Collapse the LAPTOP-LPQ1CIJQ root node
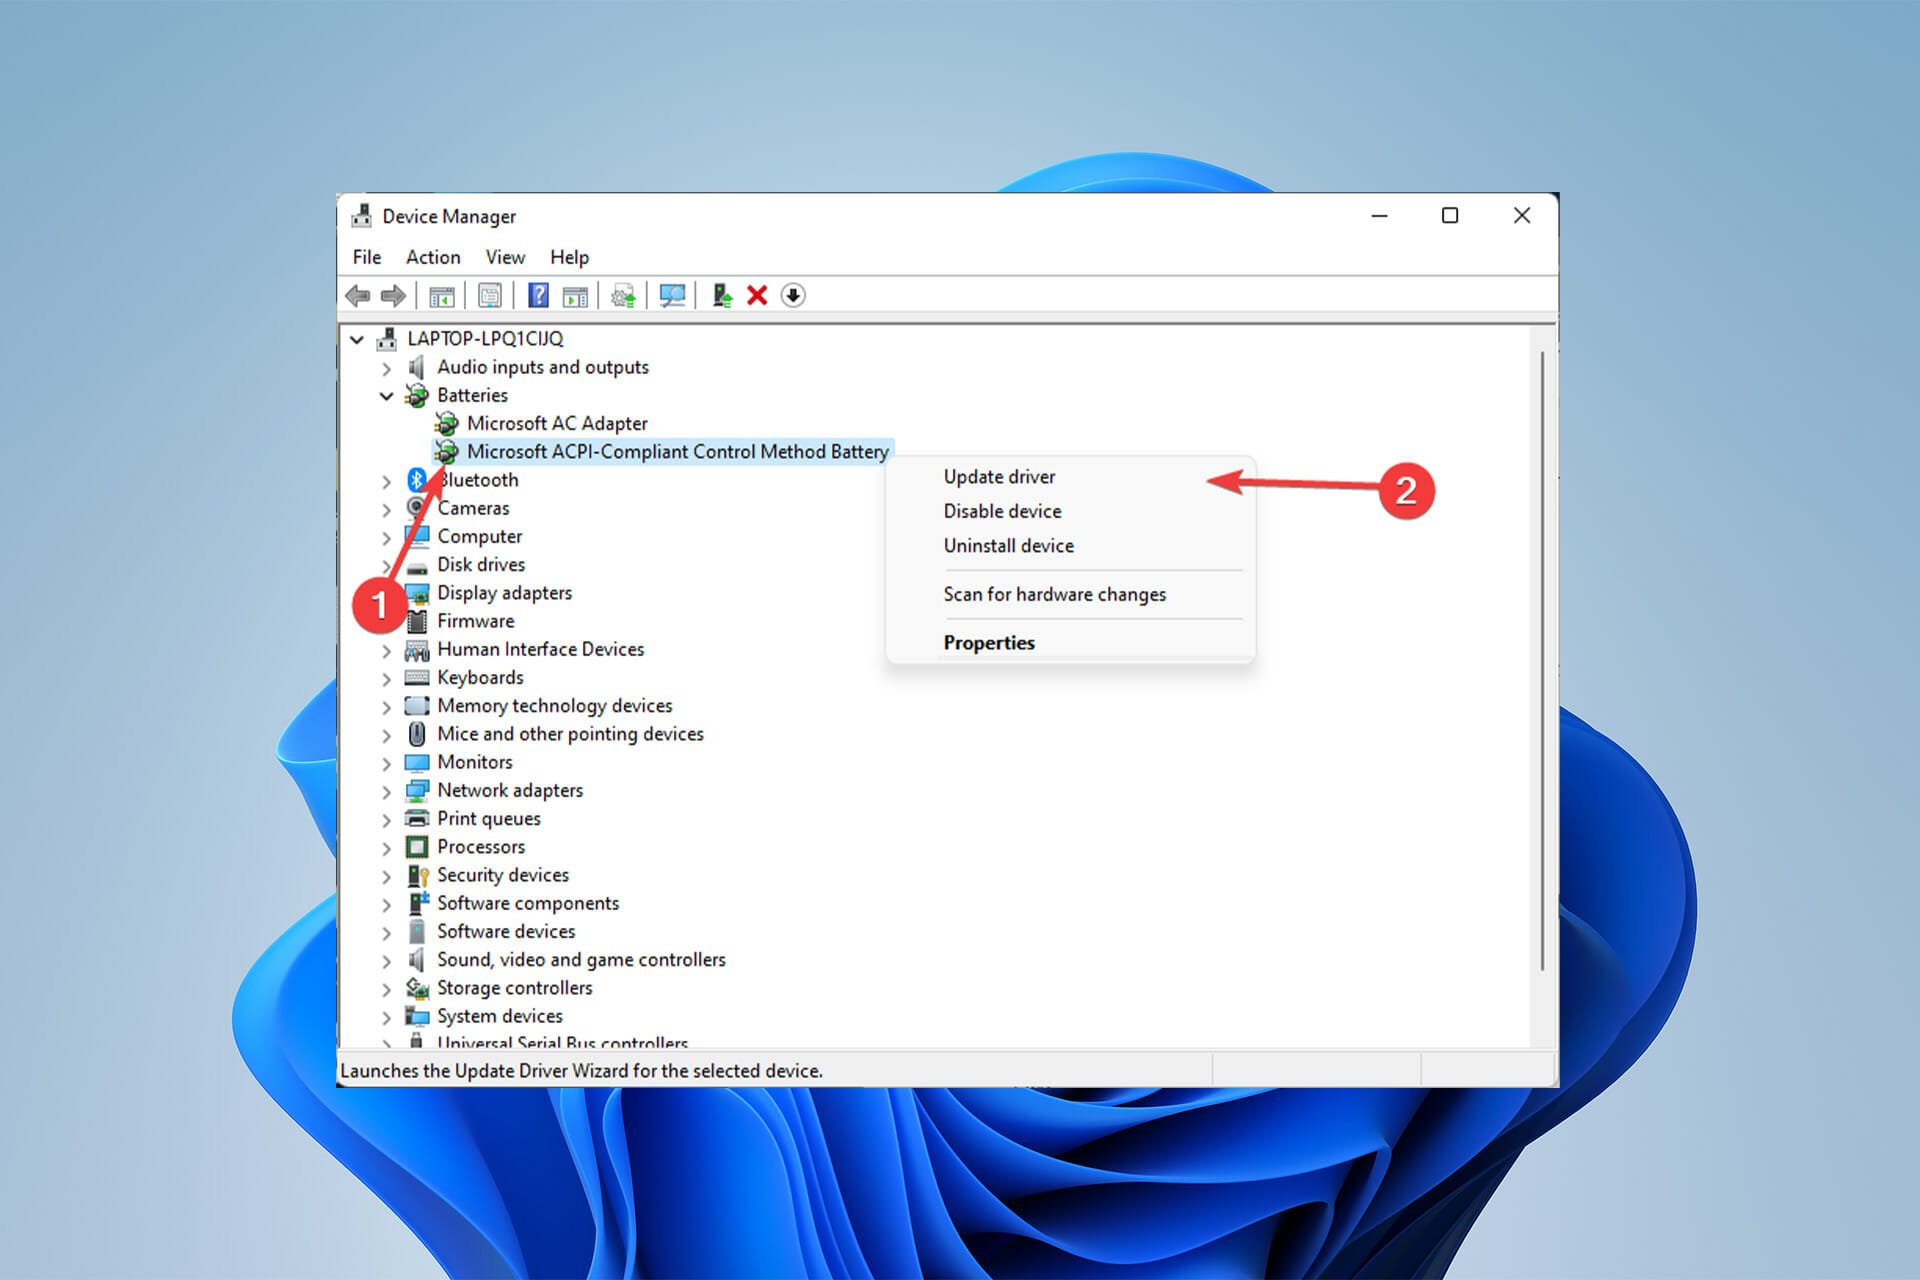This screenshot has height=1280, width=1920. tap(357, 339)
